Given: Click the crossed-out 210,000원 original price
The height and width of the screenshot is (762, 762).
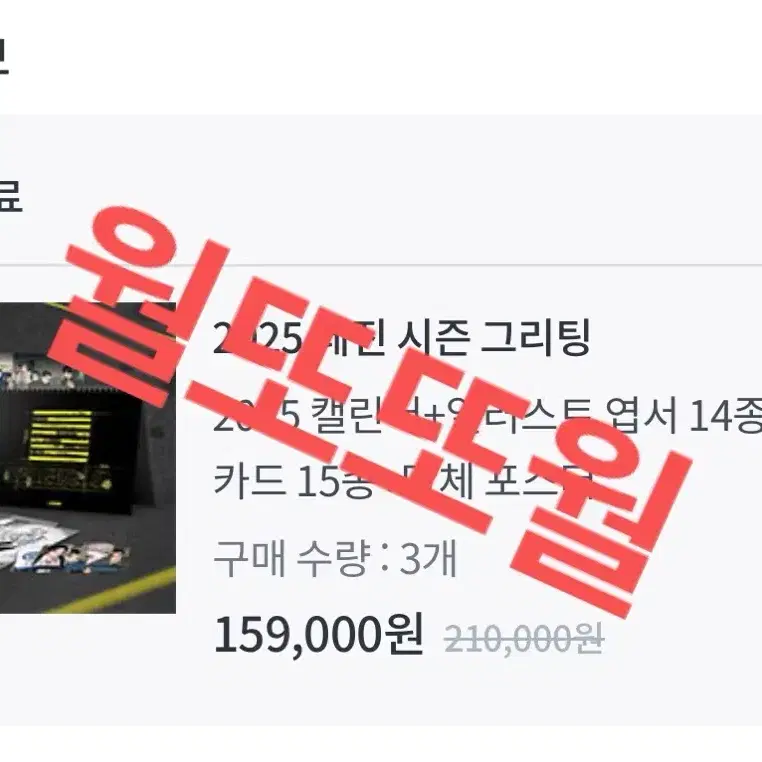Looking at the screenshot, I should click(x=524, y=638).
